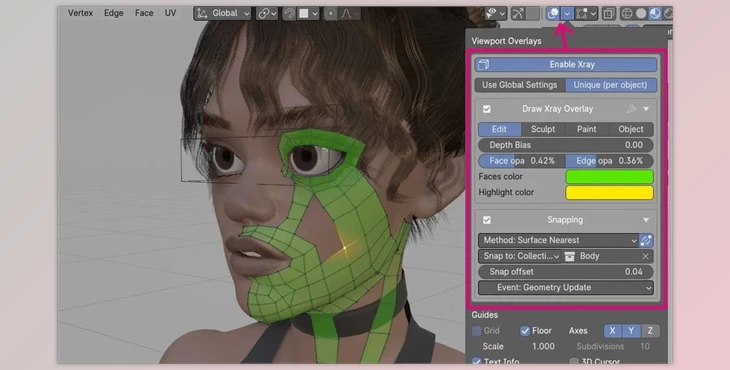Open the UV menu

pos(170,13)
